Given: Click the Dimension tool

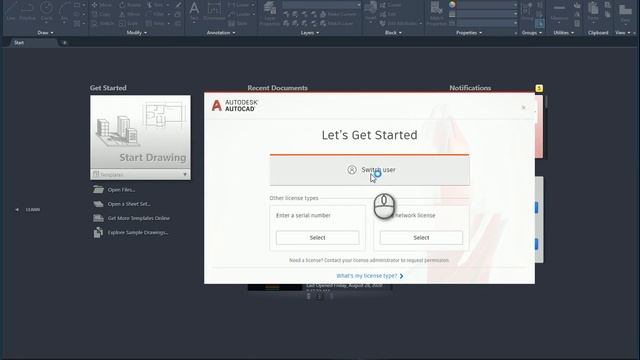Looking at the screenshot, I should (x=214, y=11).
